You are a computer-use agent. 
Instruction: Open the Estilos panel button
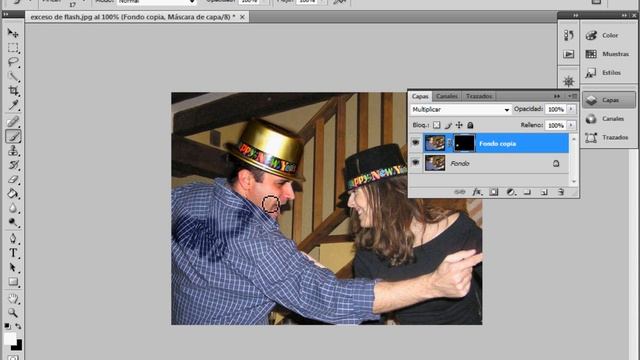pyautogui.click(x=609, y=73)
